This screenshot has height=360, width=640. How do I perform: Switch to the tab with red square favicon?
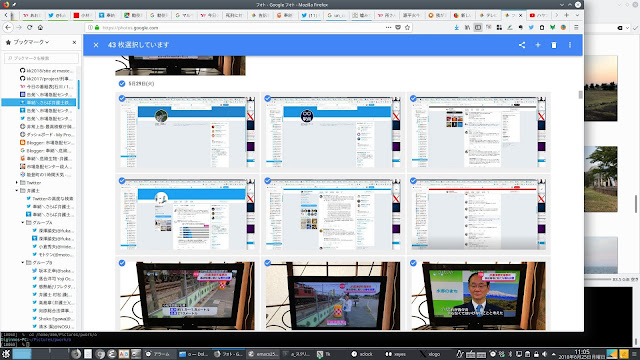(x=82, y=15)
